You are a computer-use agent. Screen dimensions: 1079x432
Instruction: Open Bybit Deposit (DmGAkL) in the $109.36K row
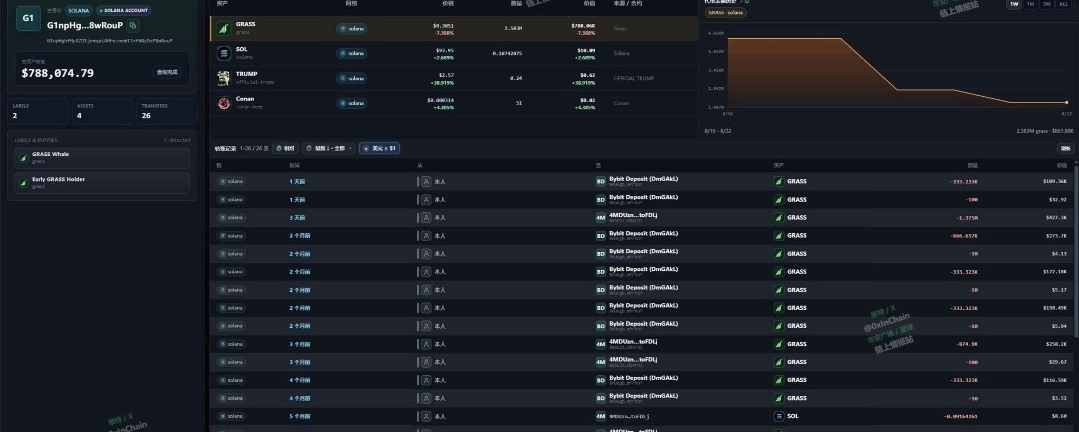coord(643,179)
